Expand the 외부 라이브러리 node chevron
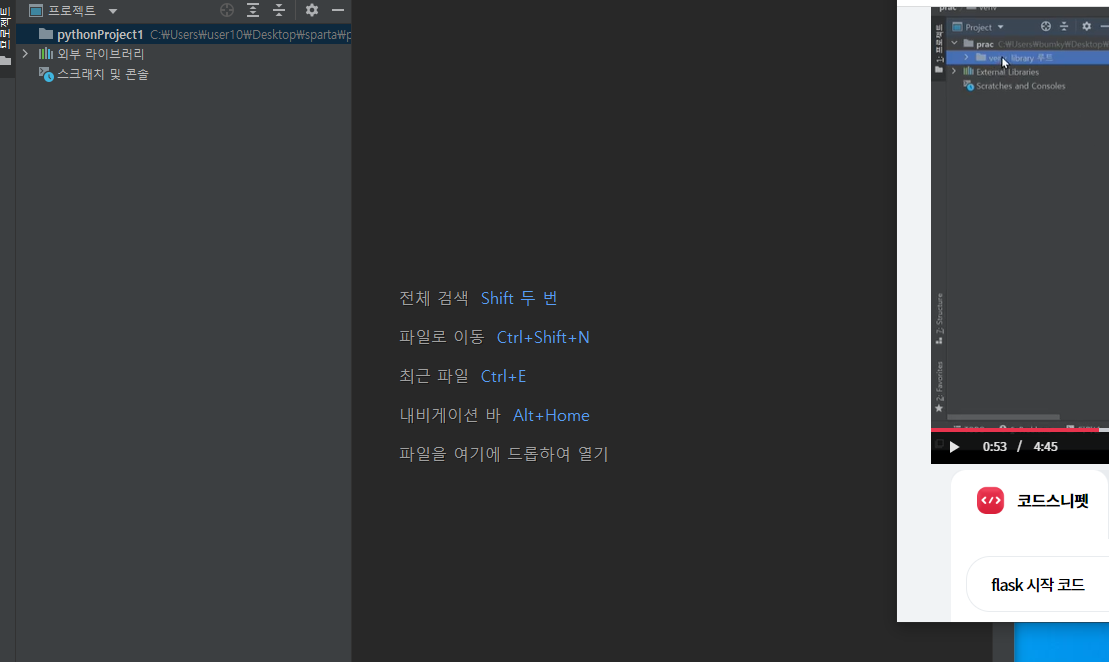 pyautogui.click(x=25, y=54)
